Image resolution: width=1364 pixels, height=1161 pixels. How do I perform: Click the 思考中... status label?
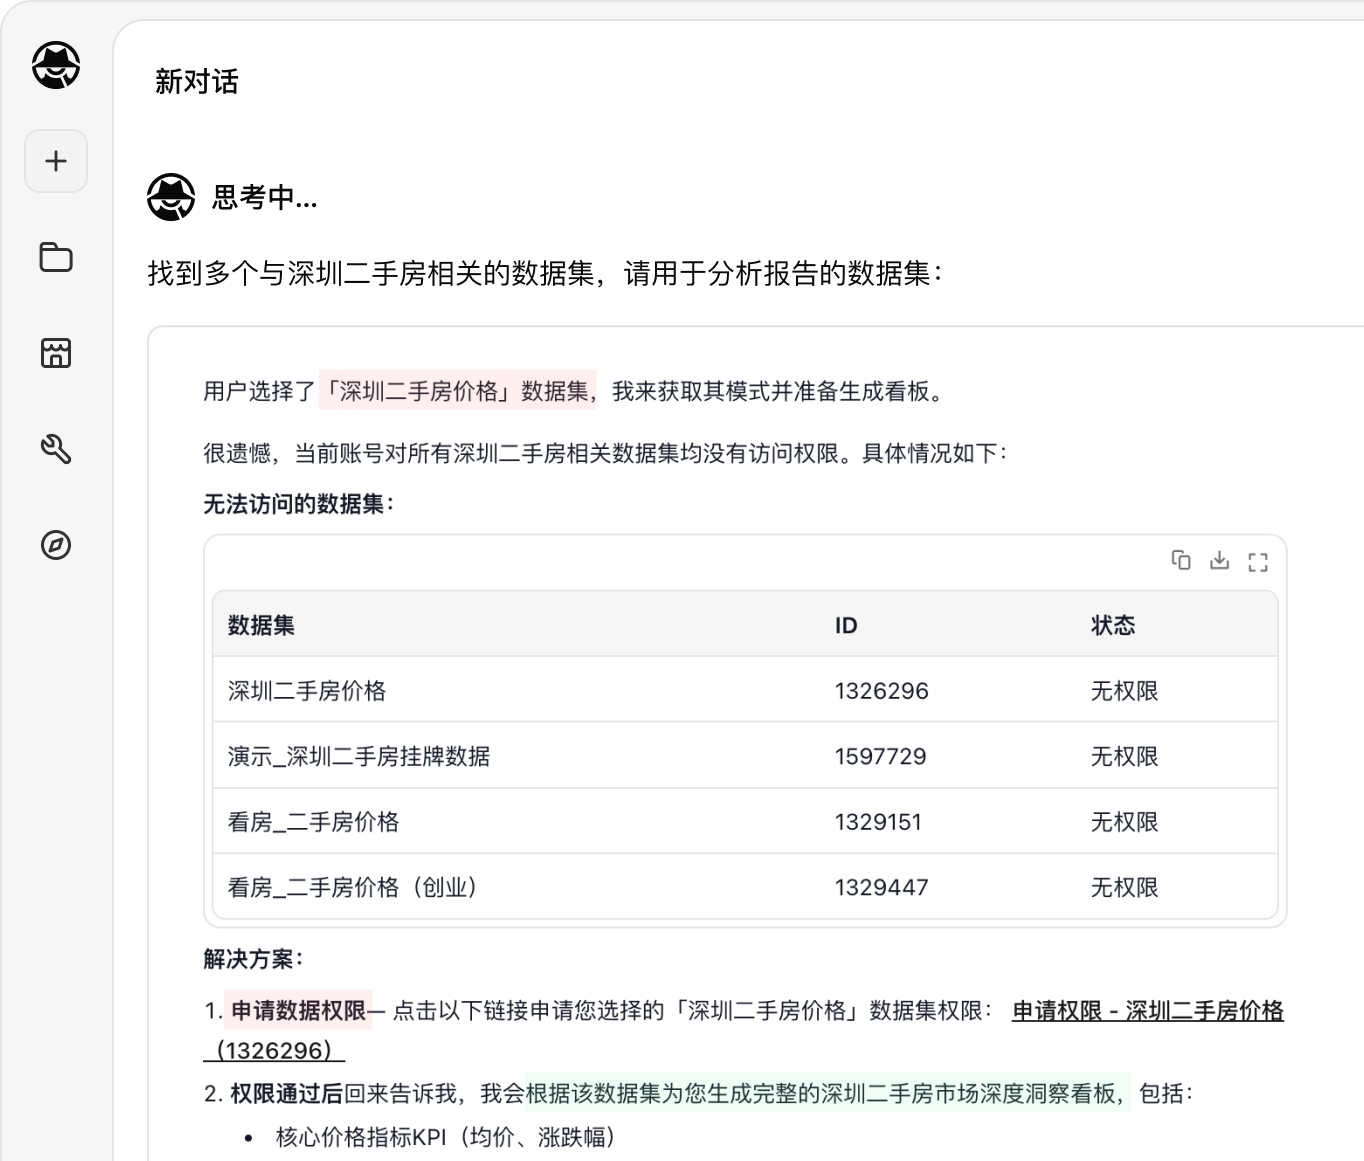[x=265, y=198]
